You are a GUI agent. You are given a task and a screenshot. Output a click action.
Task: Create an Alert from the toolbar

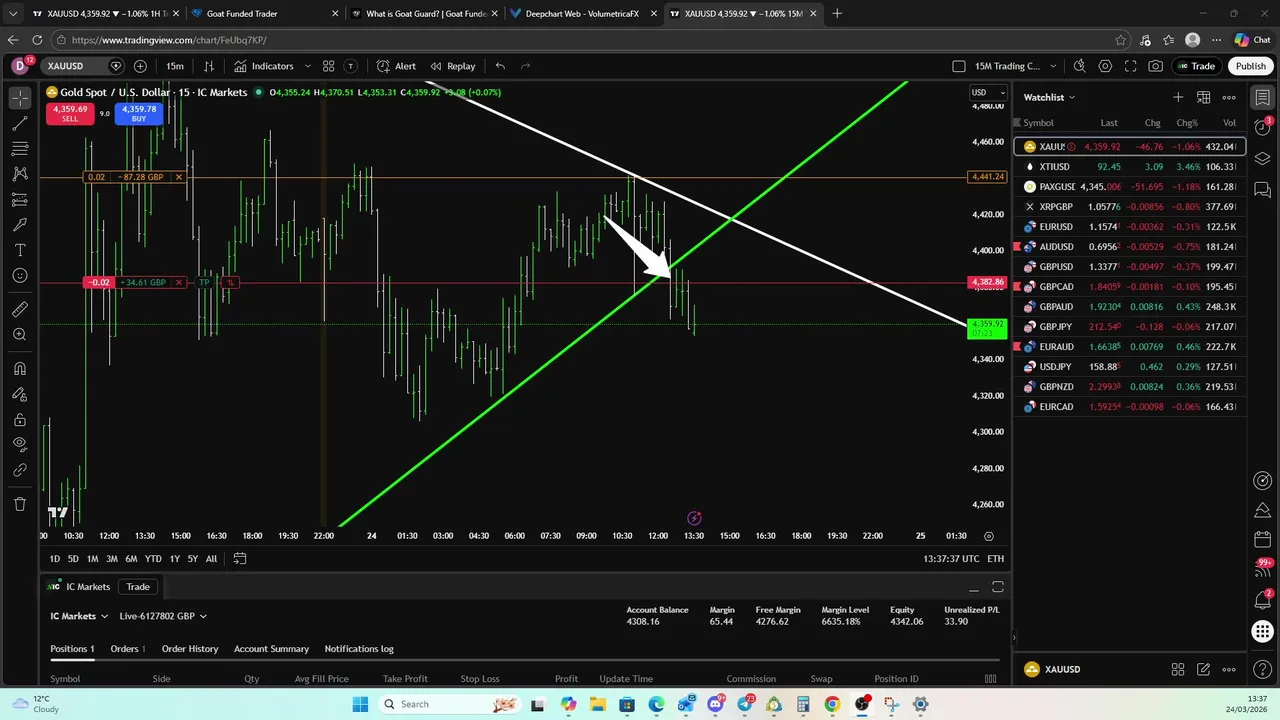397,66
